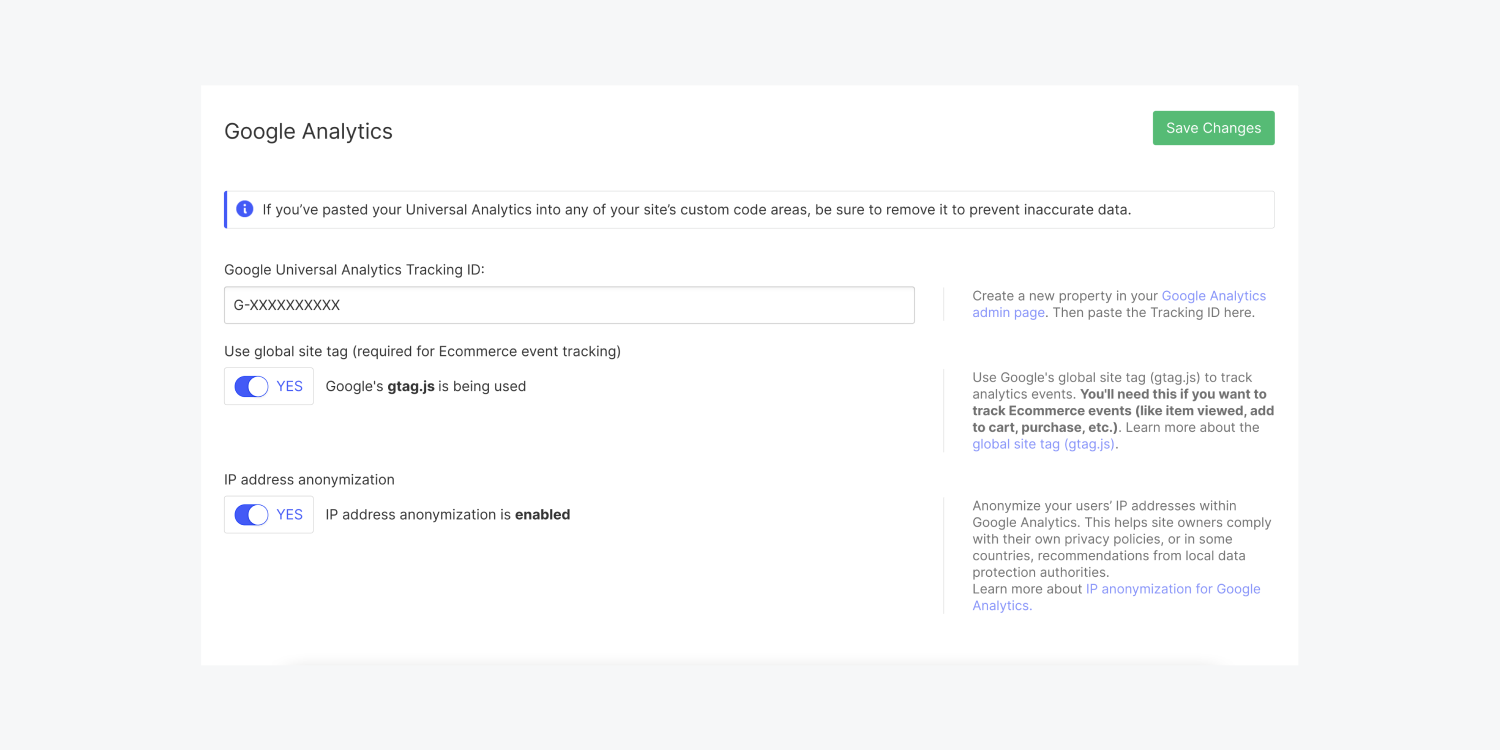Image resolution: width=1500 pixels, height=750 pixels.
Task: Disable the IP address anonymization switch
Action: 251,514
